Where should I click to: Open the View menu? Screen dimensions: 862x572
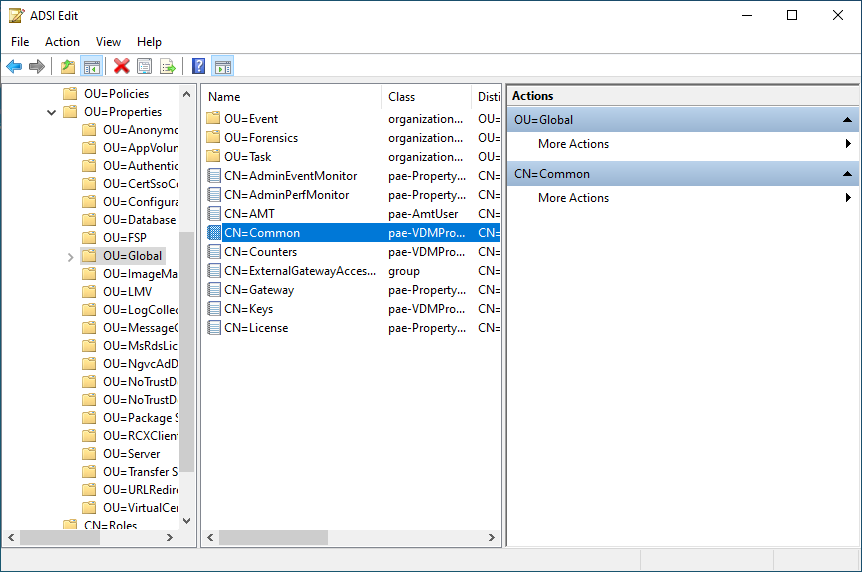pyautogui.click(x=108, y=42)
